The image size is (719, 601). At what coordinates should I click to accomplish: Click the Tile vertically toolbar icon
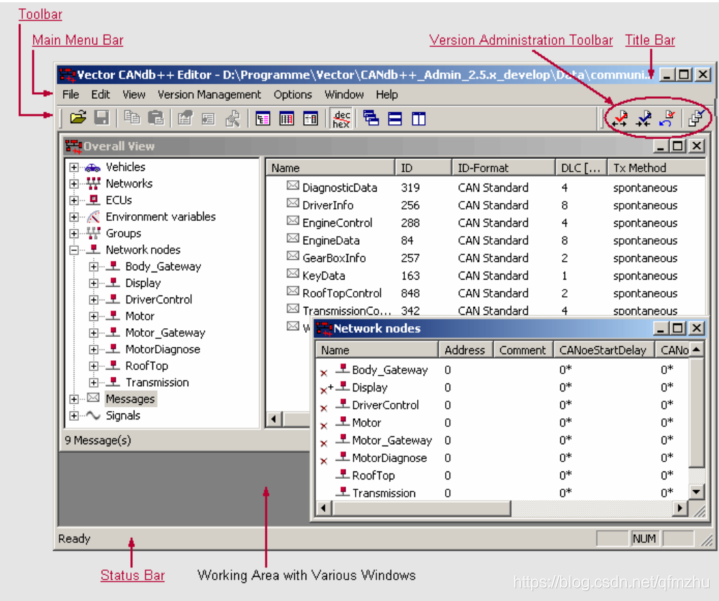(x=419, y=119)
